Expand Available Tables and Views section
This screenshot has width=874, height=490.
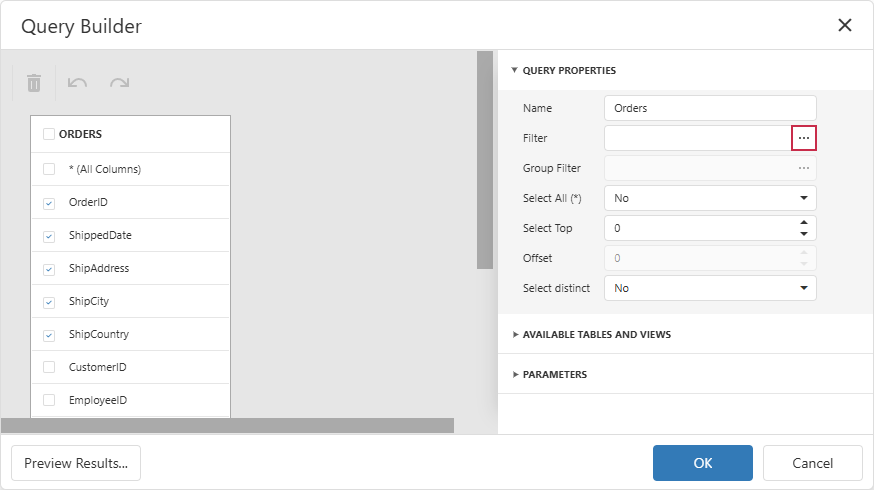coord(515,334)
